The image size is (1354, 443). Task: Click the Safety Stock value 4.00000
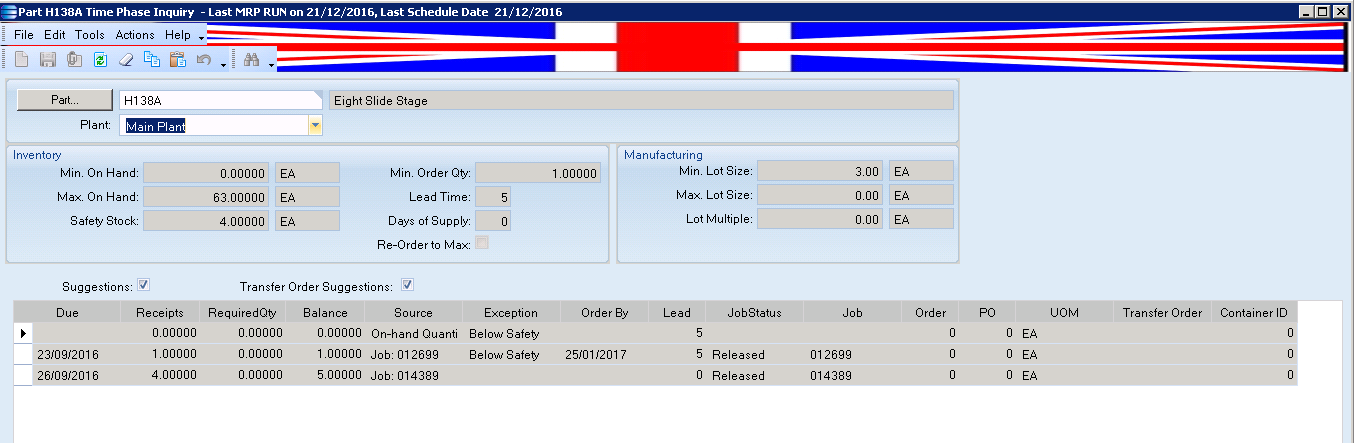pyautogui.click(x=207, y=221)
